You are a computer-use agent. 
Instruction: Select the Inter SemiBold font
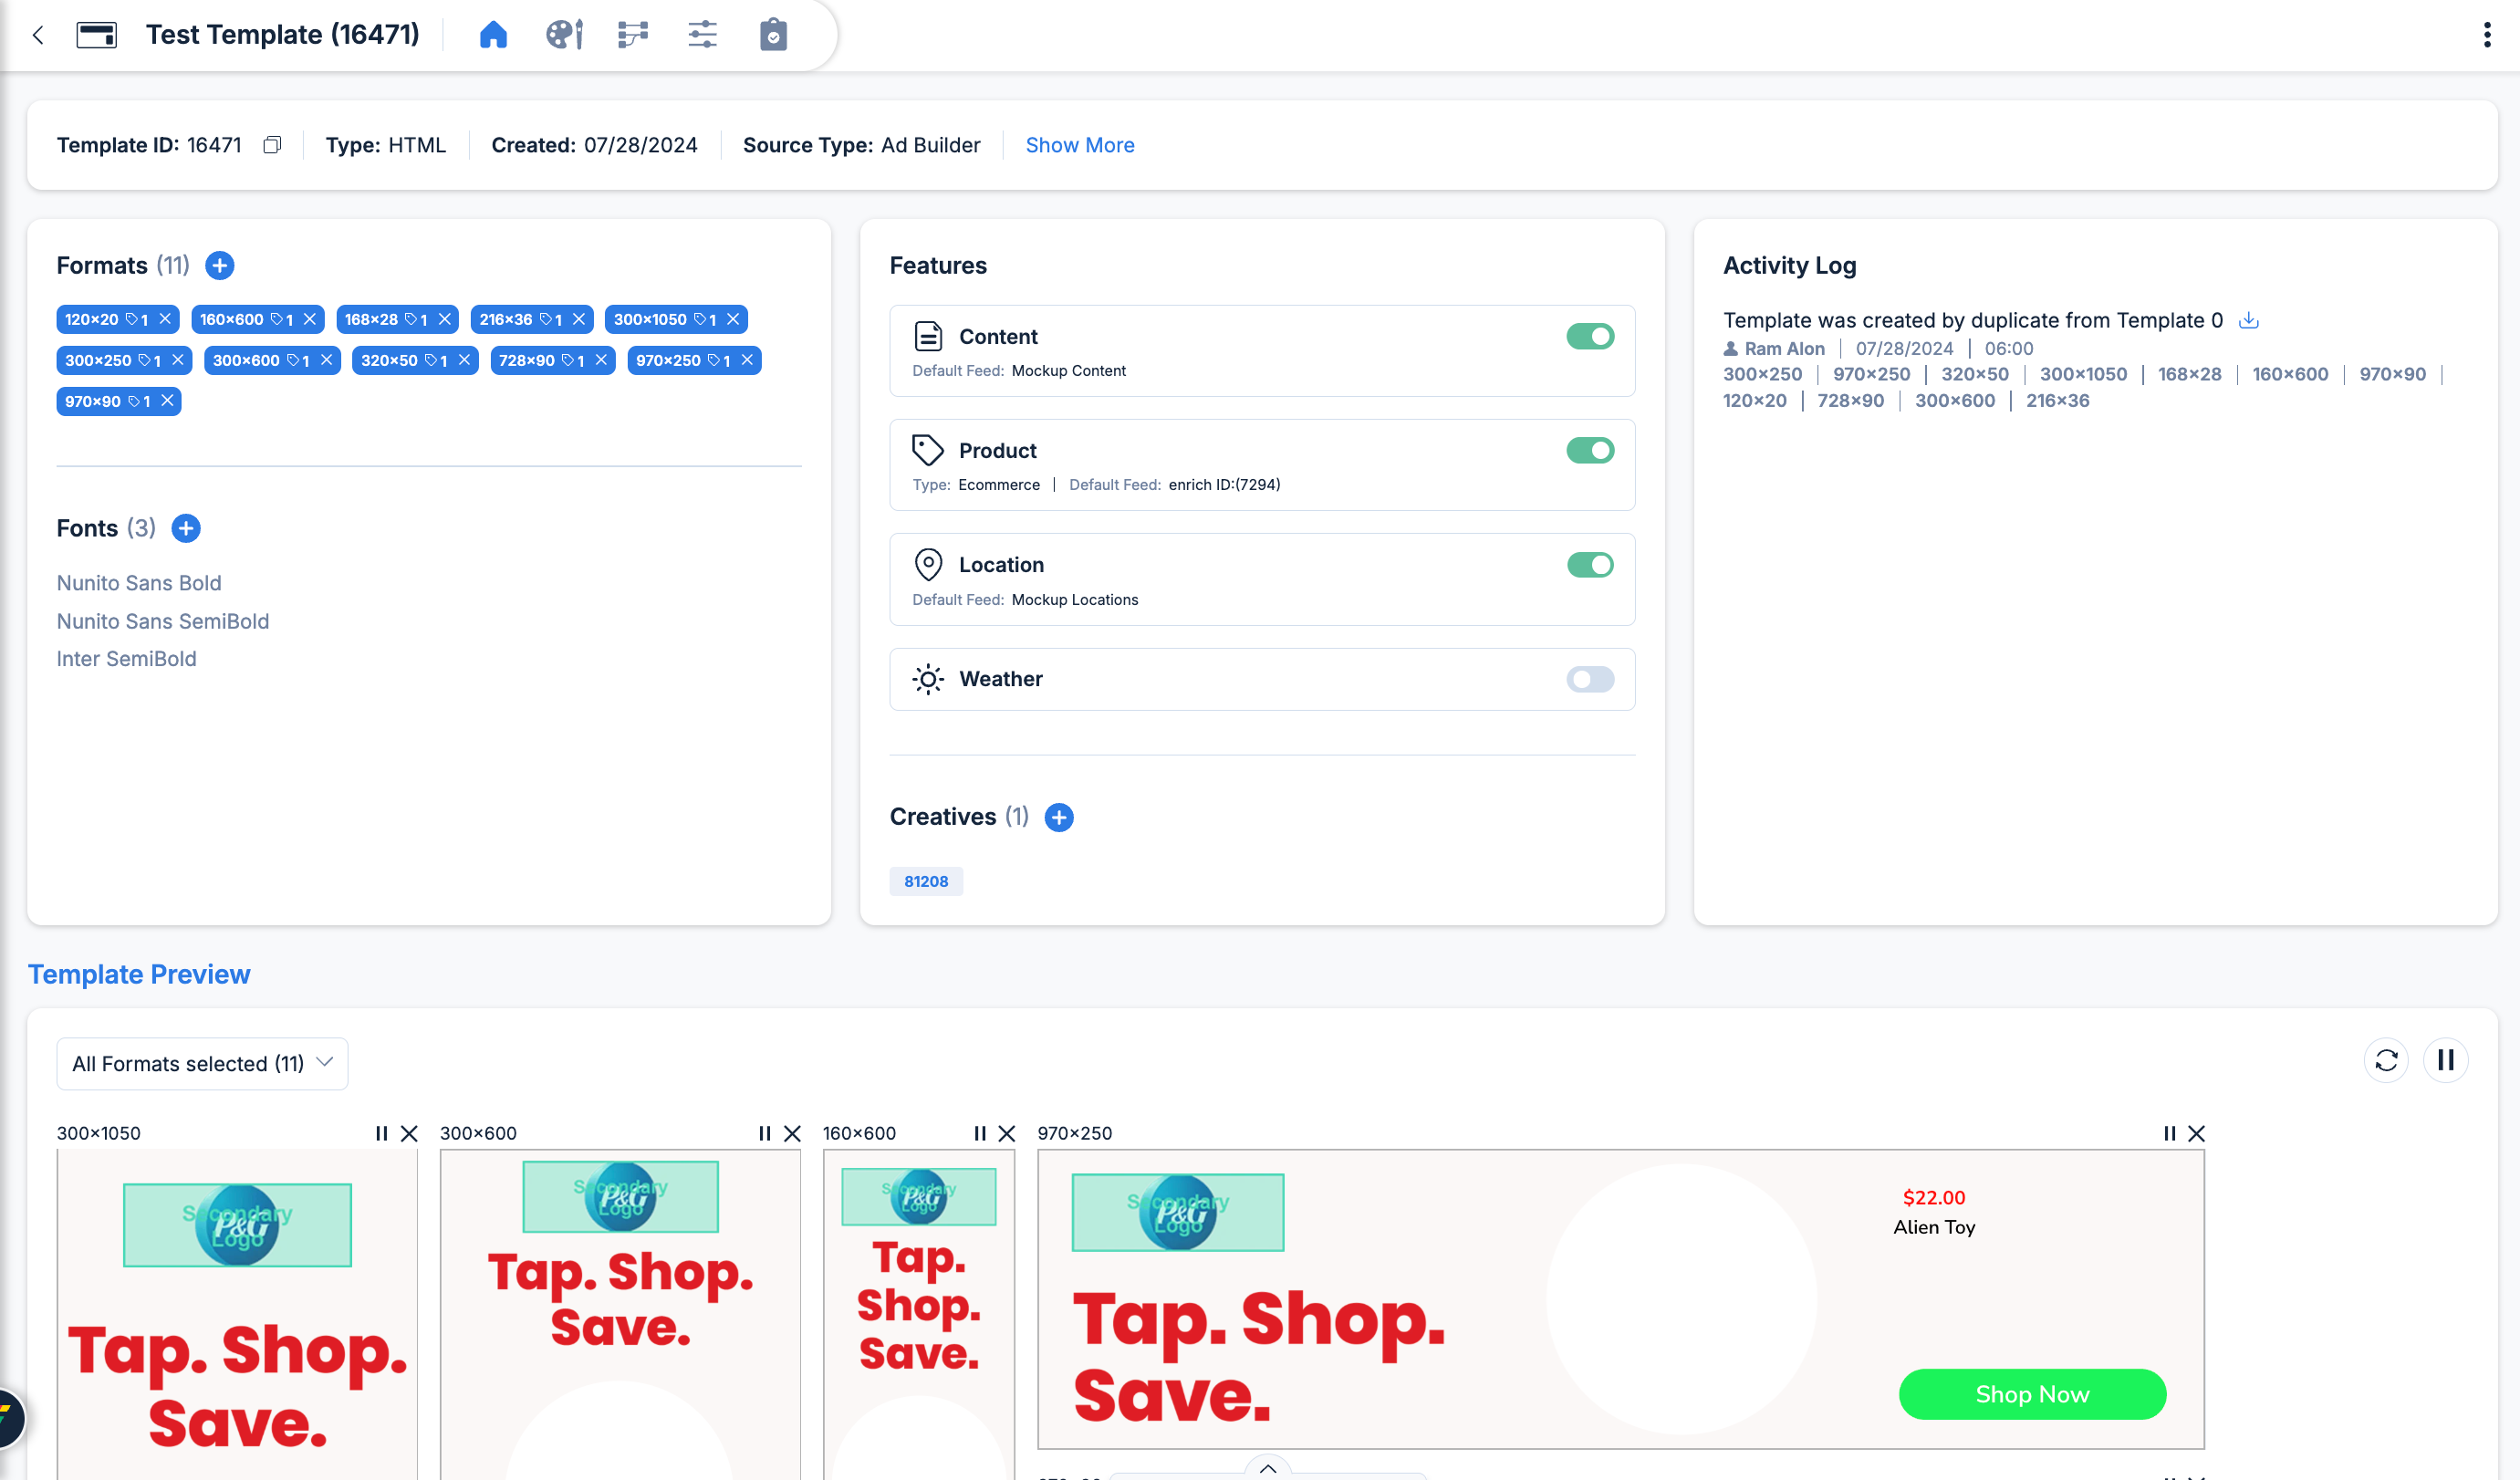[127, 659]
